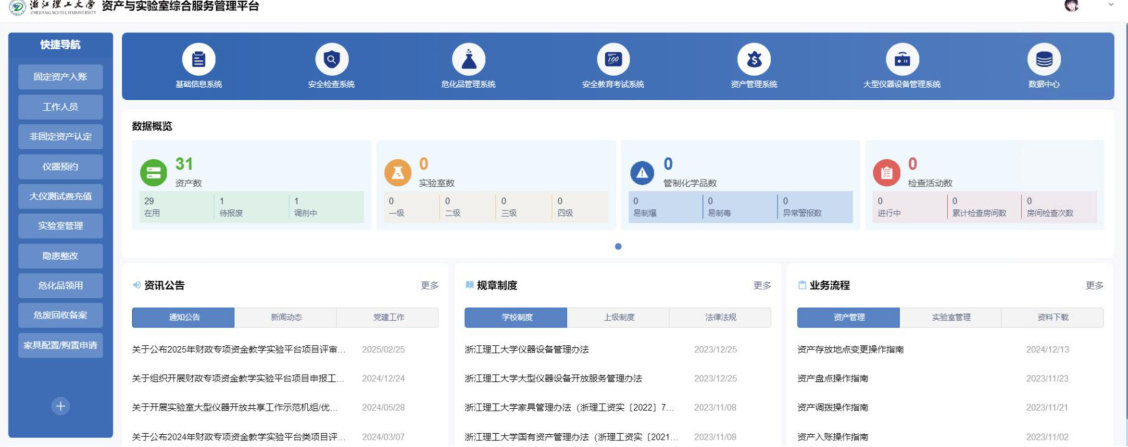This screenshot has width=1128, height=447.
Task: Switch to the 资料下载 tab
Action: pos(1052,317)
